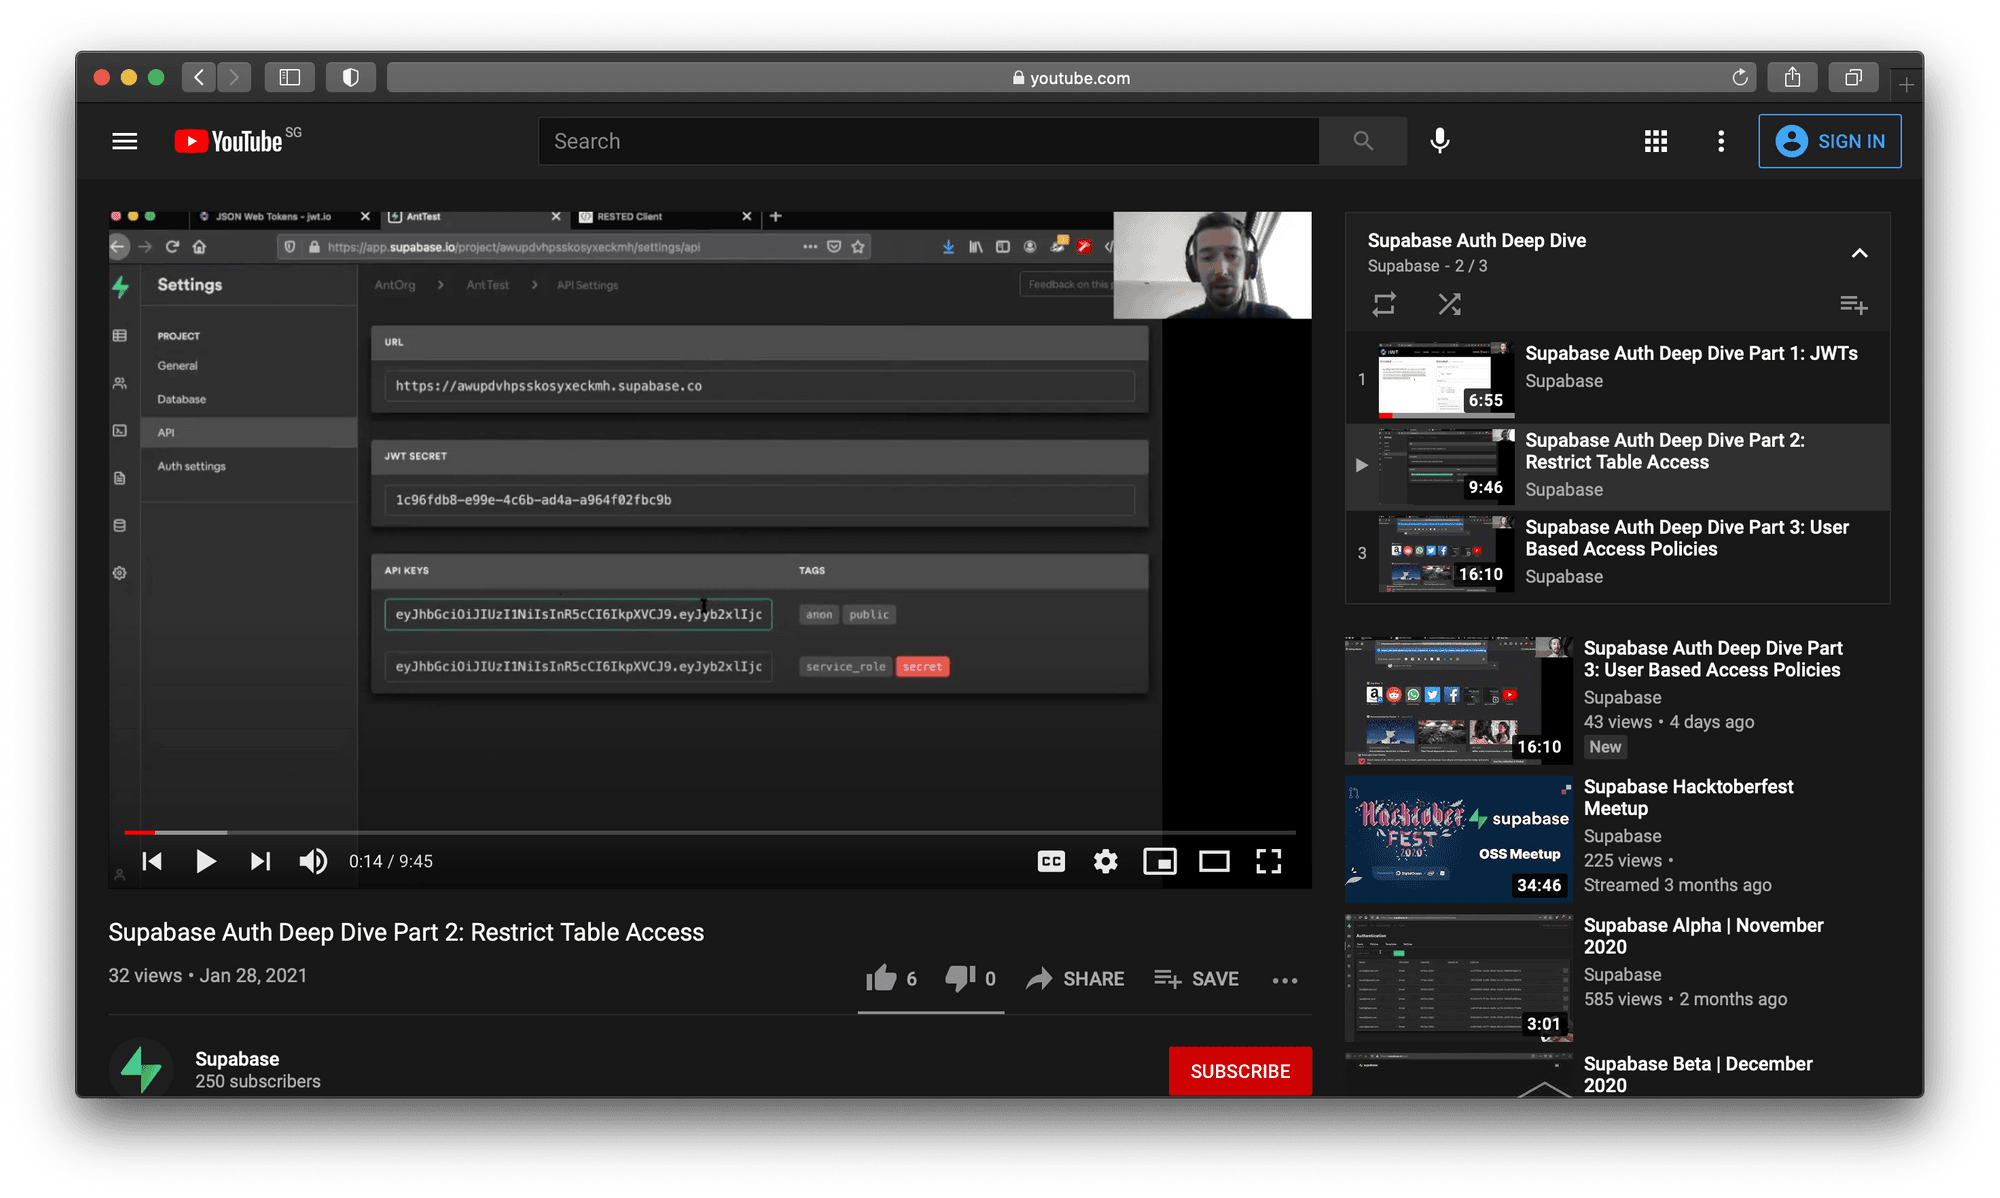
Task: Skip to the next playlist video
Action: click(x=260, y=861)
